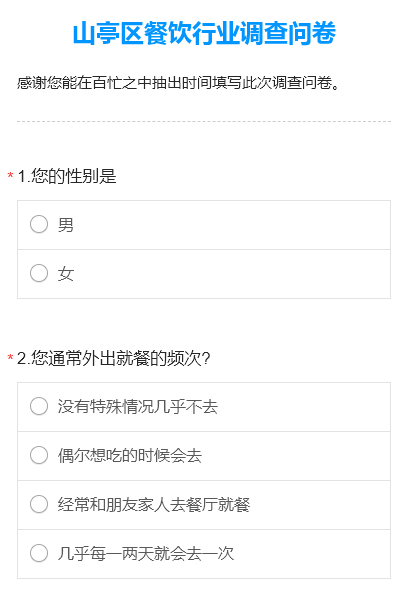Tick radio circle for 几乎每一两天就会去一次
The height and width of the screenshot is (613, 405).
tap(39, 553)
